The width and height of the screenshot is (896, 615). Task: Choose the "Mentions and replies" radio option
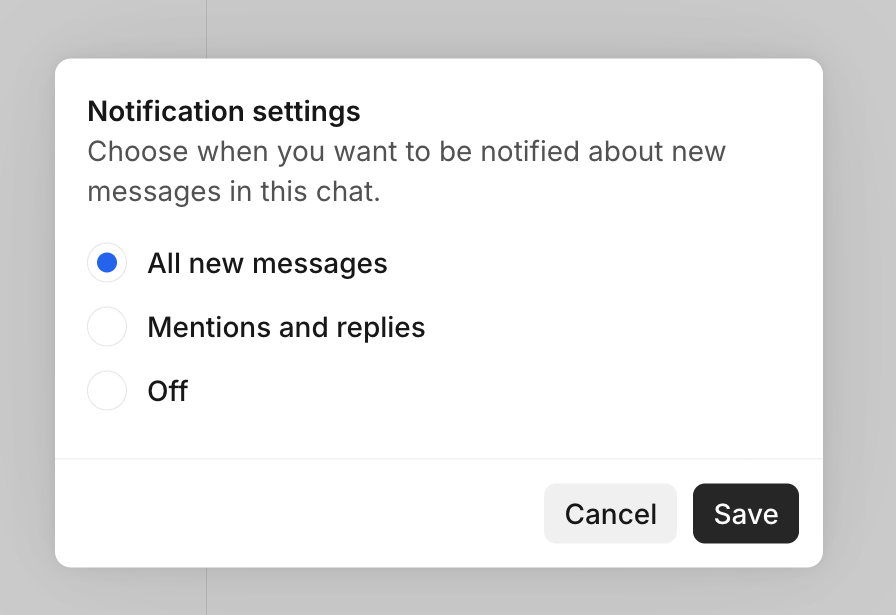(x=107, y=327)
